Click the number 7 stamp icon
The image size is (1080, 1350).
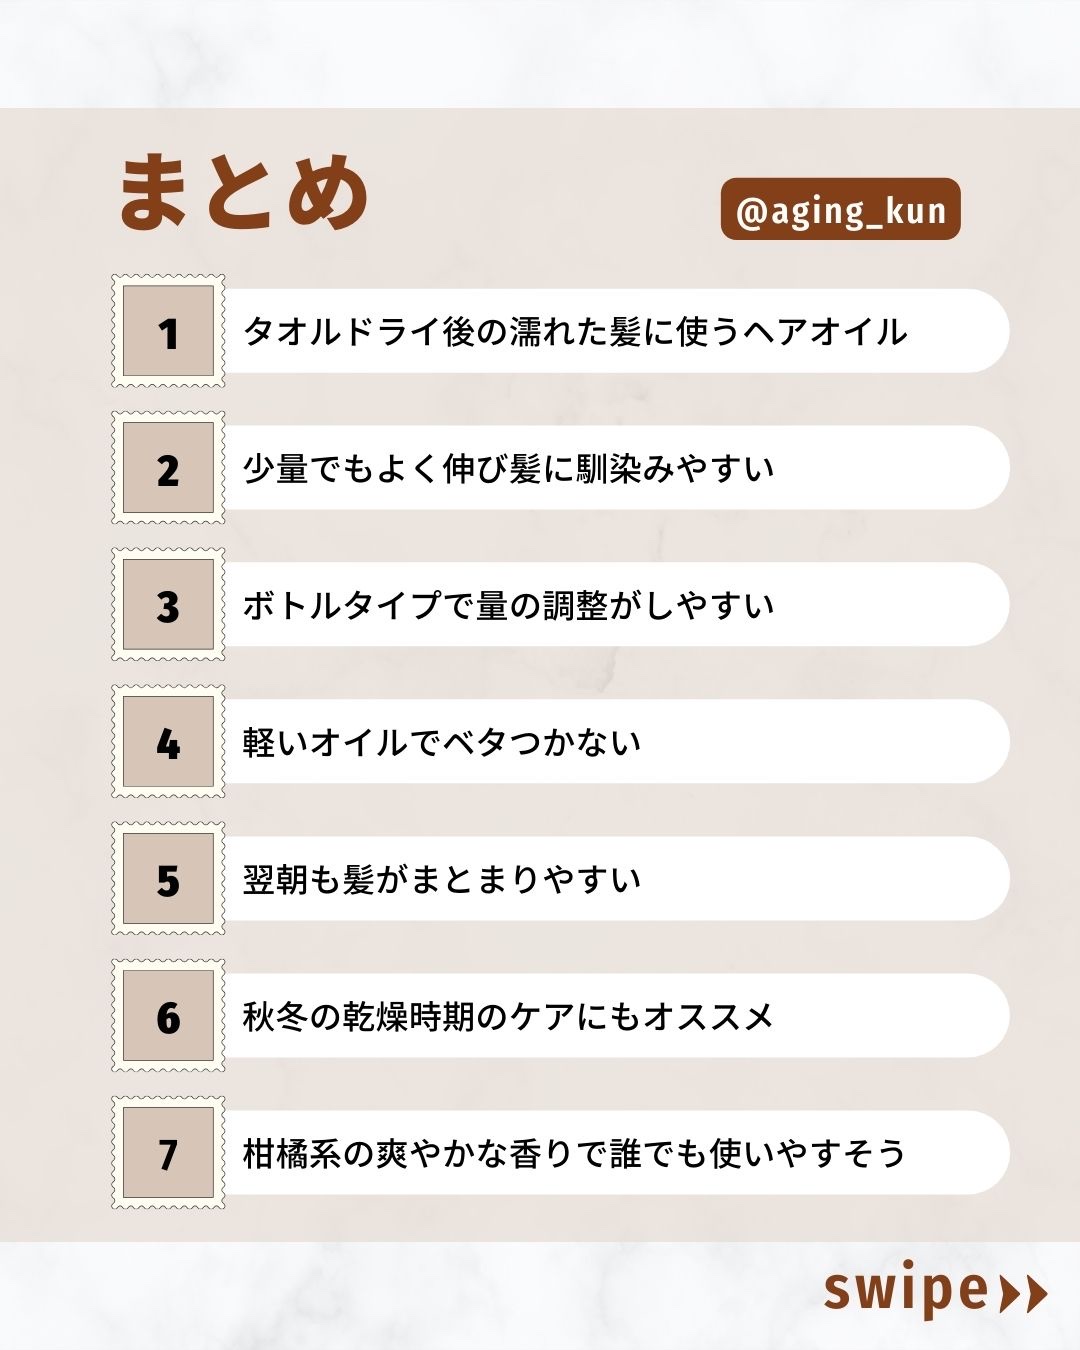click(168, 1153)
